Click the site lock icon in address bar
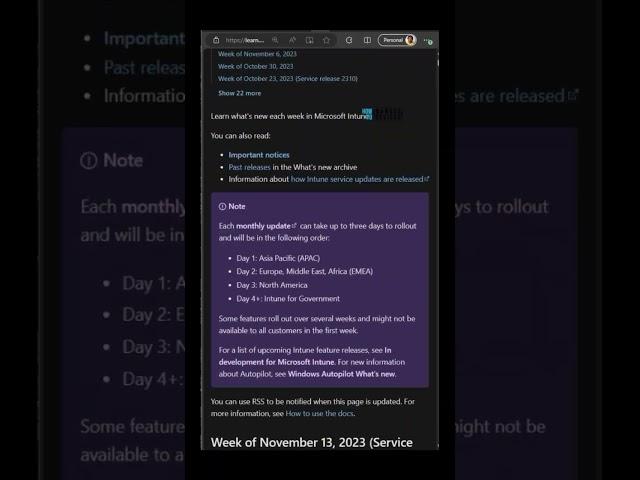 coord(216,40)
